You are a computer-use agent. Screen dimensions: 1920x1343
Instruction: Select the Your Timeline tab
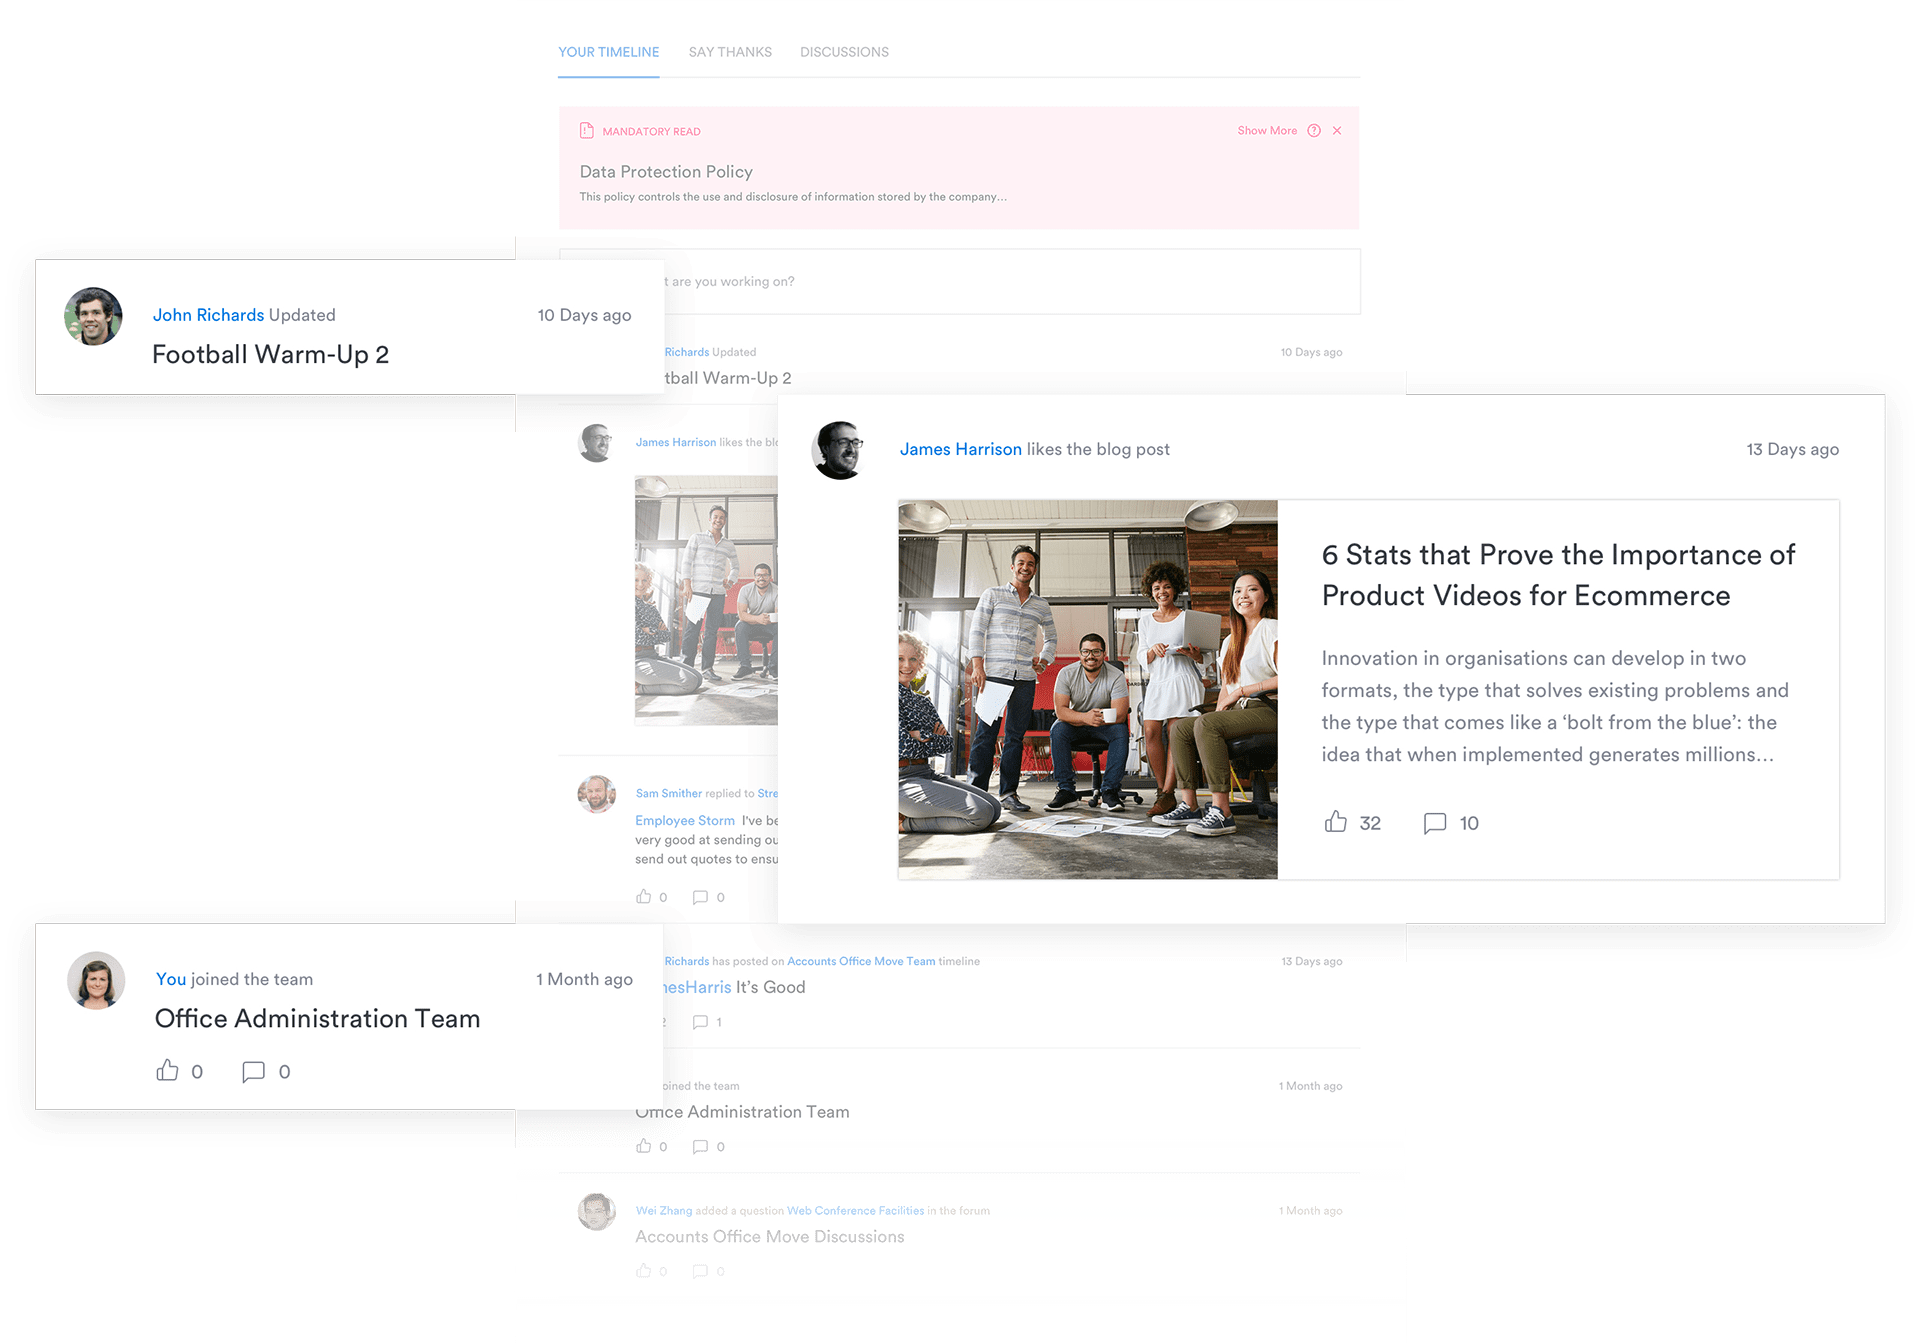click(x=608, y=51)
